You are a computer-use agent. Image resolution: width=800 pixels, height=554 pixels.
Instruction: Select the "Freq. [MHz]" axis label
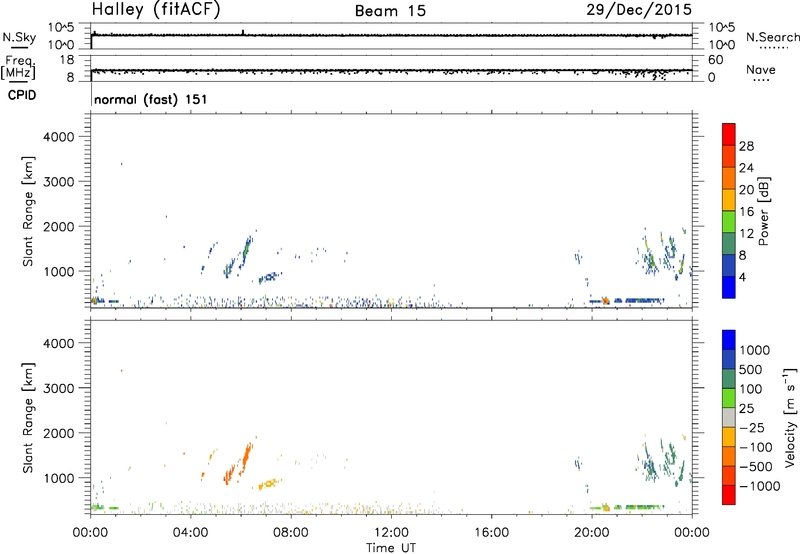pos(18,67)
